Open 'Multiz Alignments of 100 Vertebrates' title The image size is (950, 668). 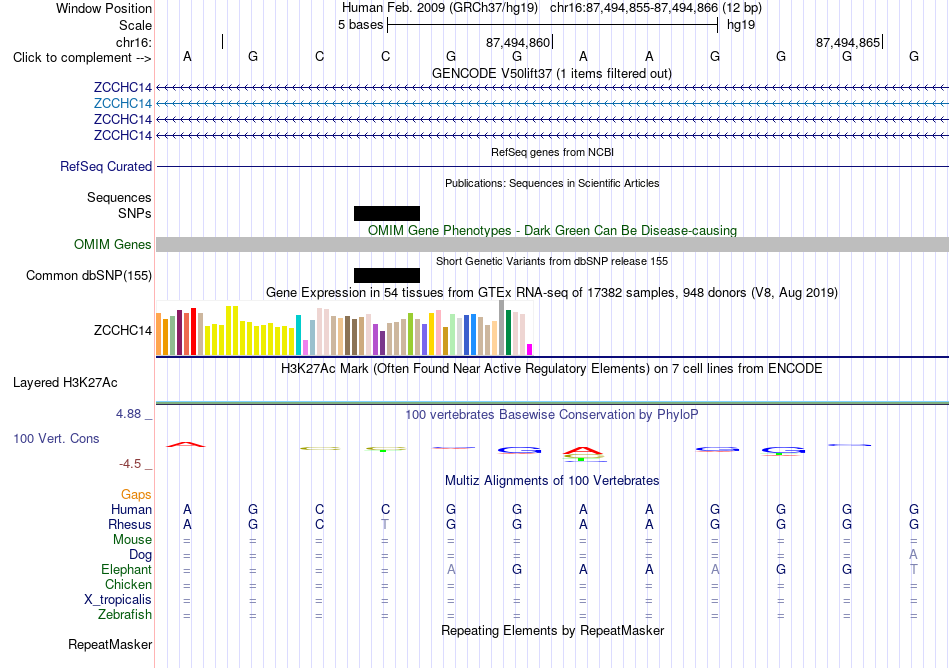click(552, 480)
